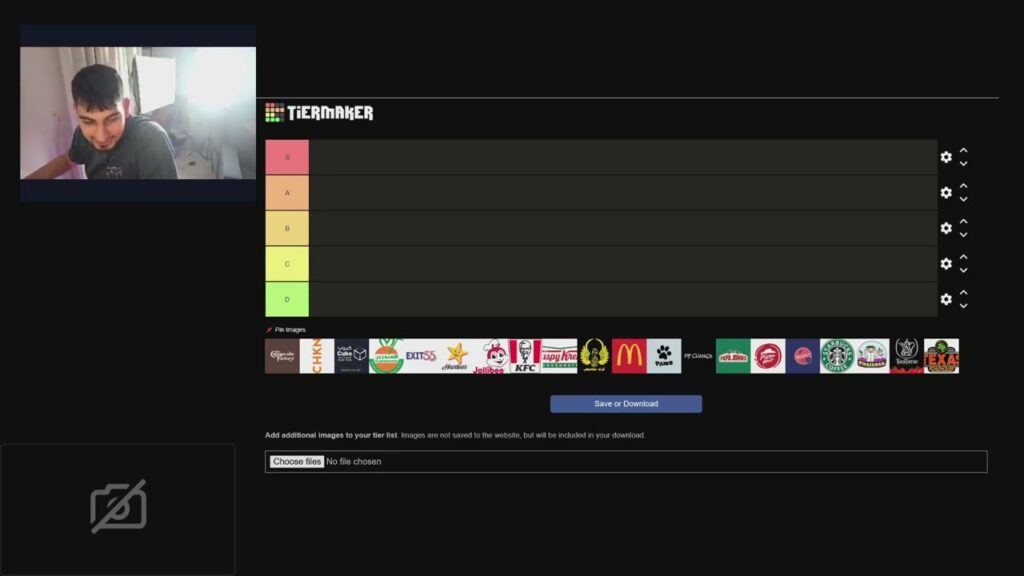This screenshot has width=1024, height=576.
Task: Pick the Hardee's star logo
Action: 455,356
